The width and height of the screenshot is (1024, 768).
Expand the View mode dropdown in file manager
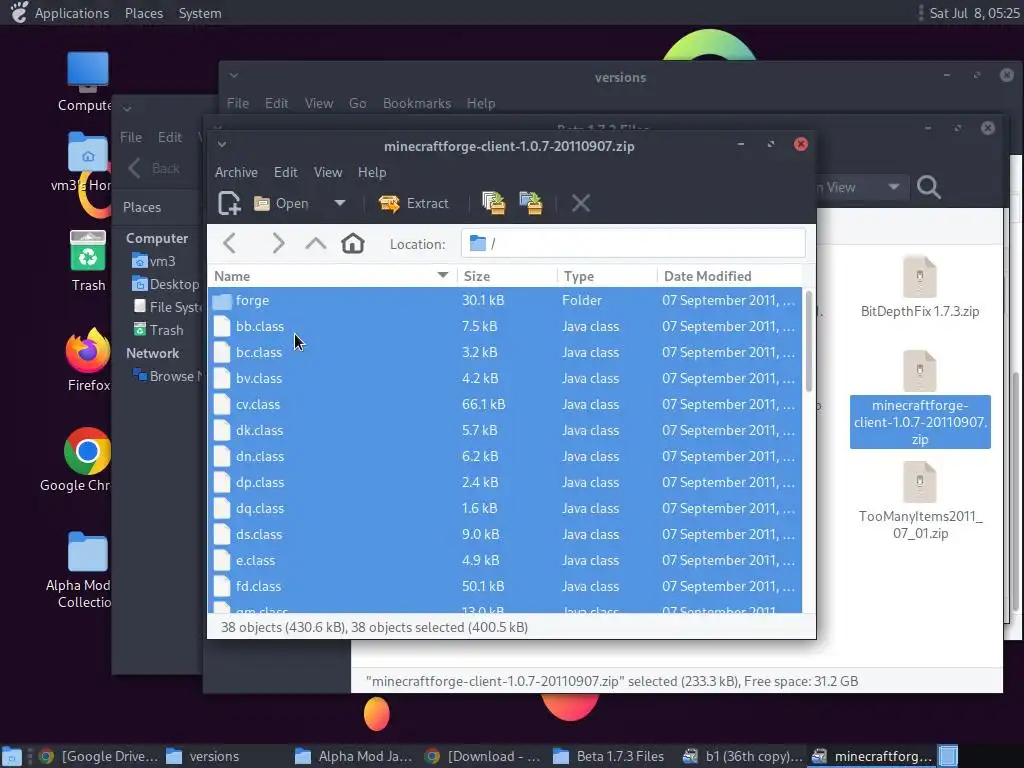[x=893, y=187]
